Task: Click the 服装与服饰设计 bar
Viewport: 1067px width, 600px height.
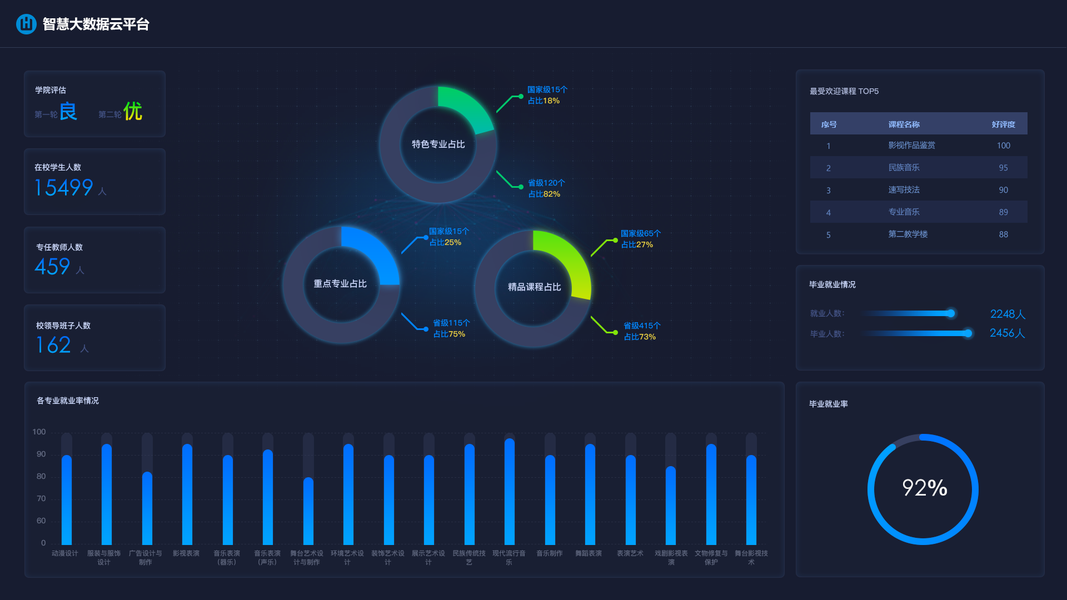Action: [x=107, y=495]
